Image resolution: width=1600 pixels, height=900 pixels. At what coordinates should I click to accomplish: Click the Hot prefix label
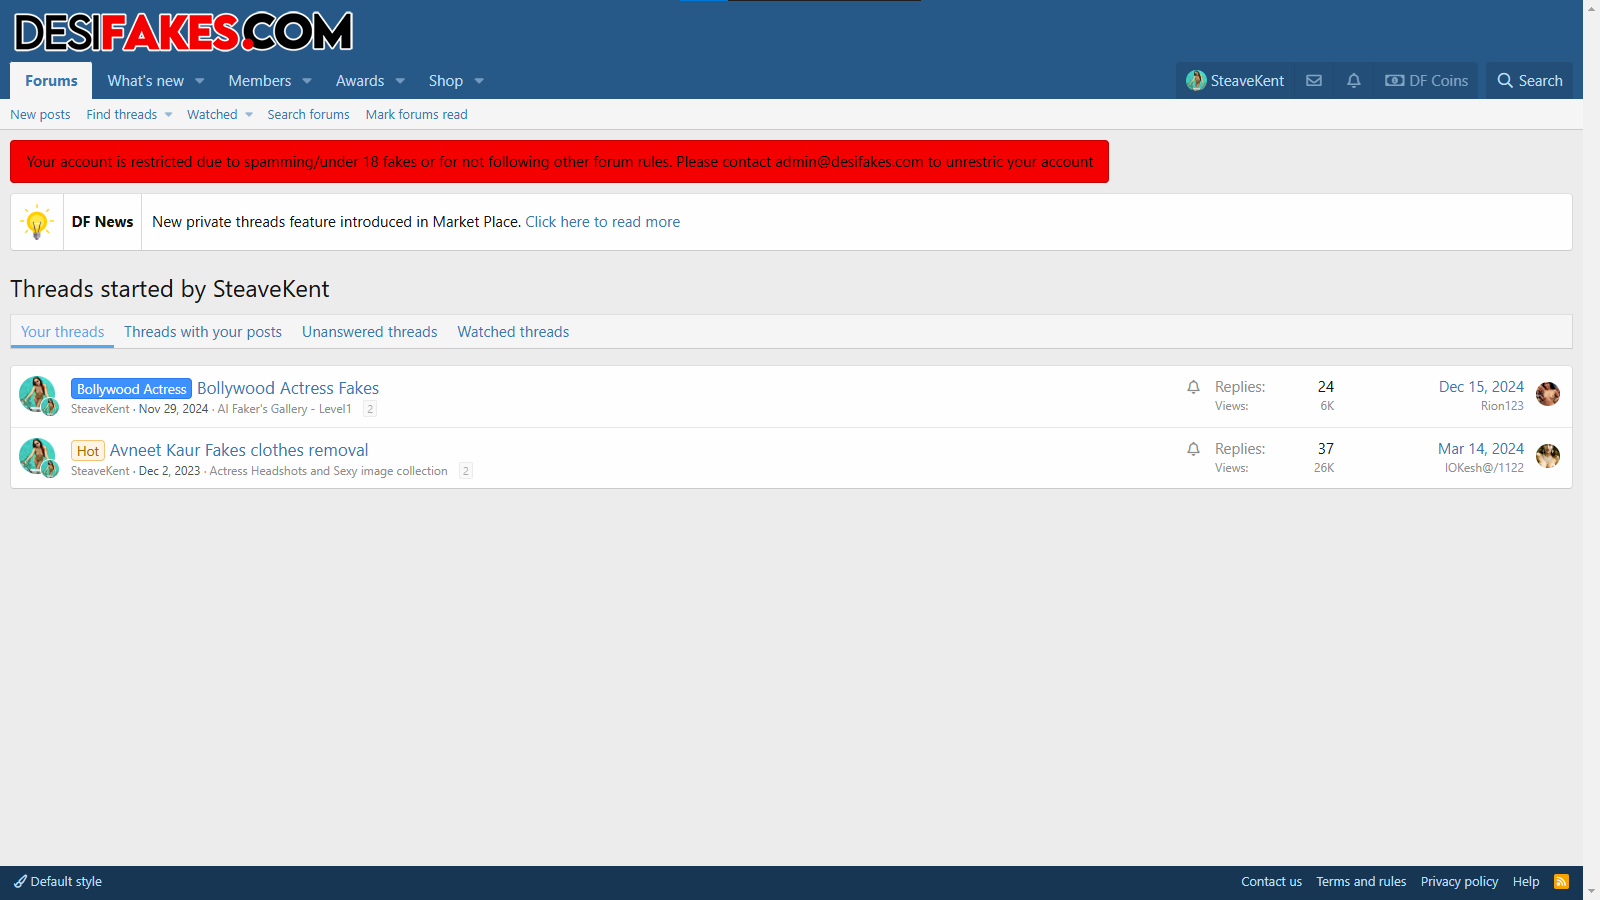tap(88, 451)
